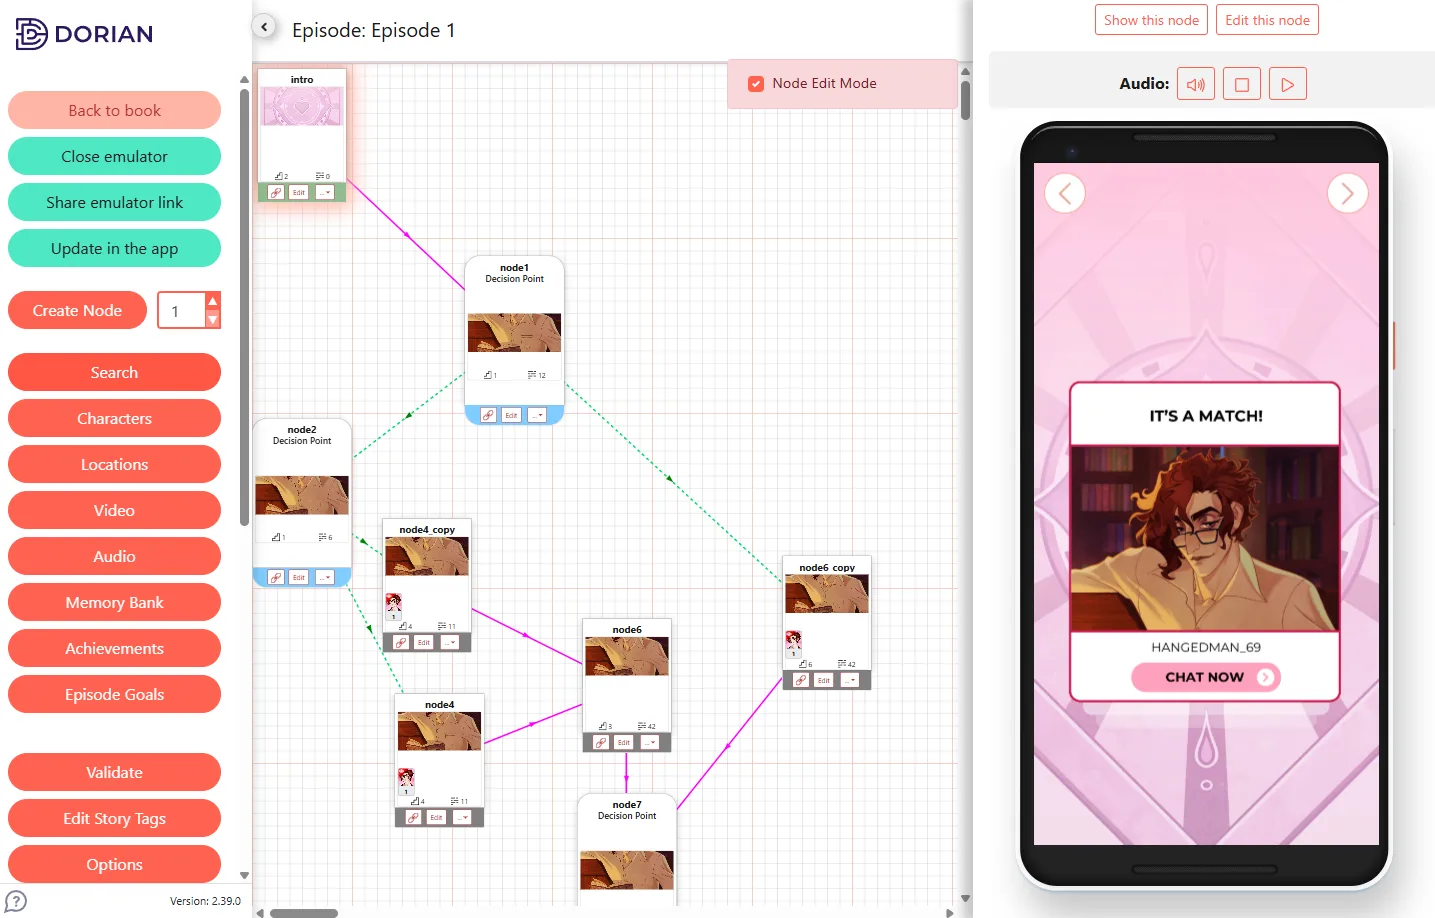Click the Edit button on node6
The width and height of the screenshot is (1435, 918).
point(624,742)
